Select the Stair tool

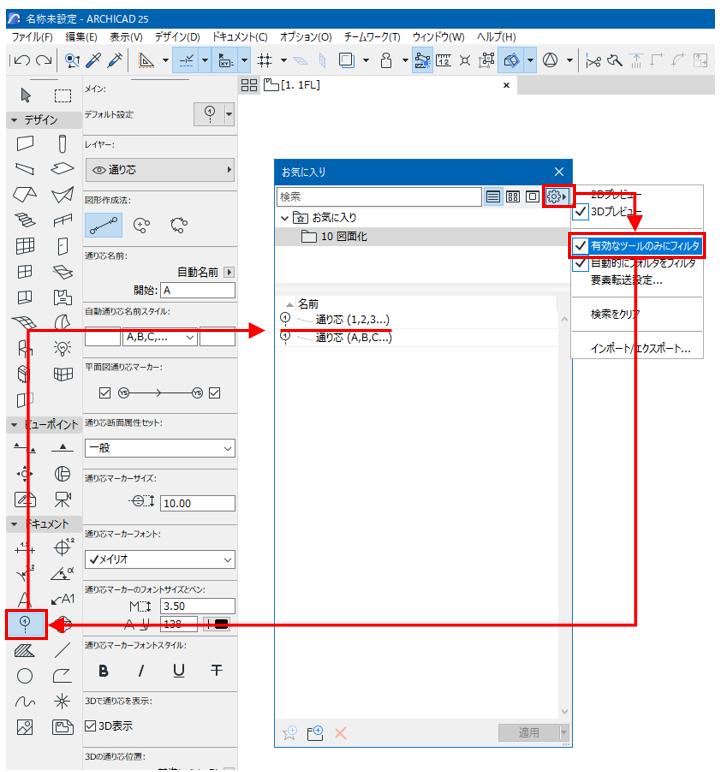pyautogui.click(x=25, y=220)
